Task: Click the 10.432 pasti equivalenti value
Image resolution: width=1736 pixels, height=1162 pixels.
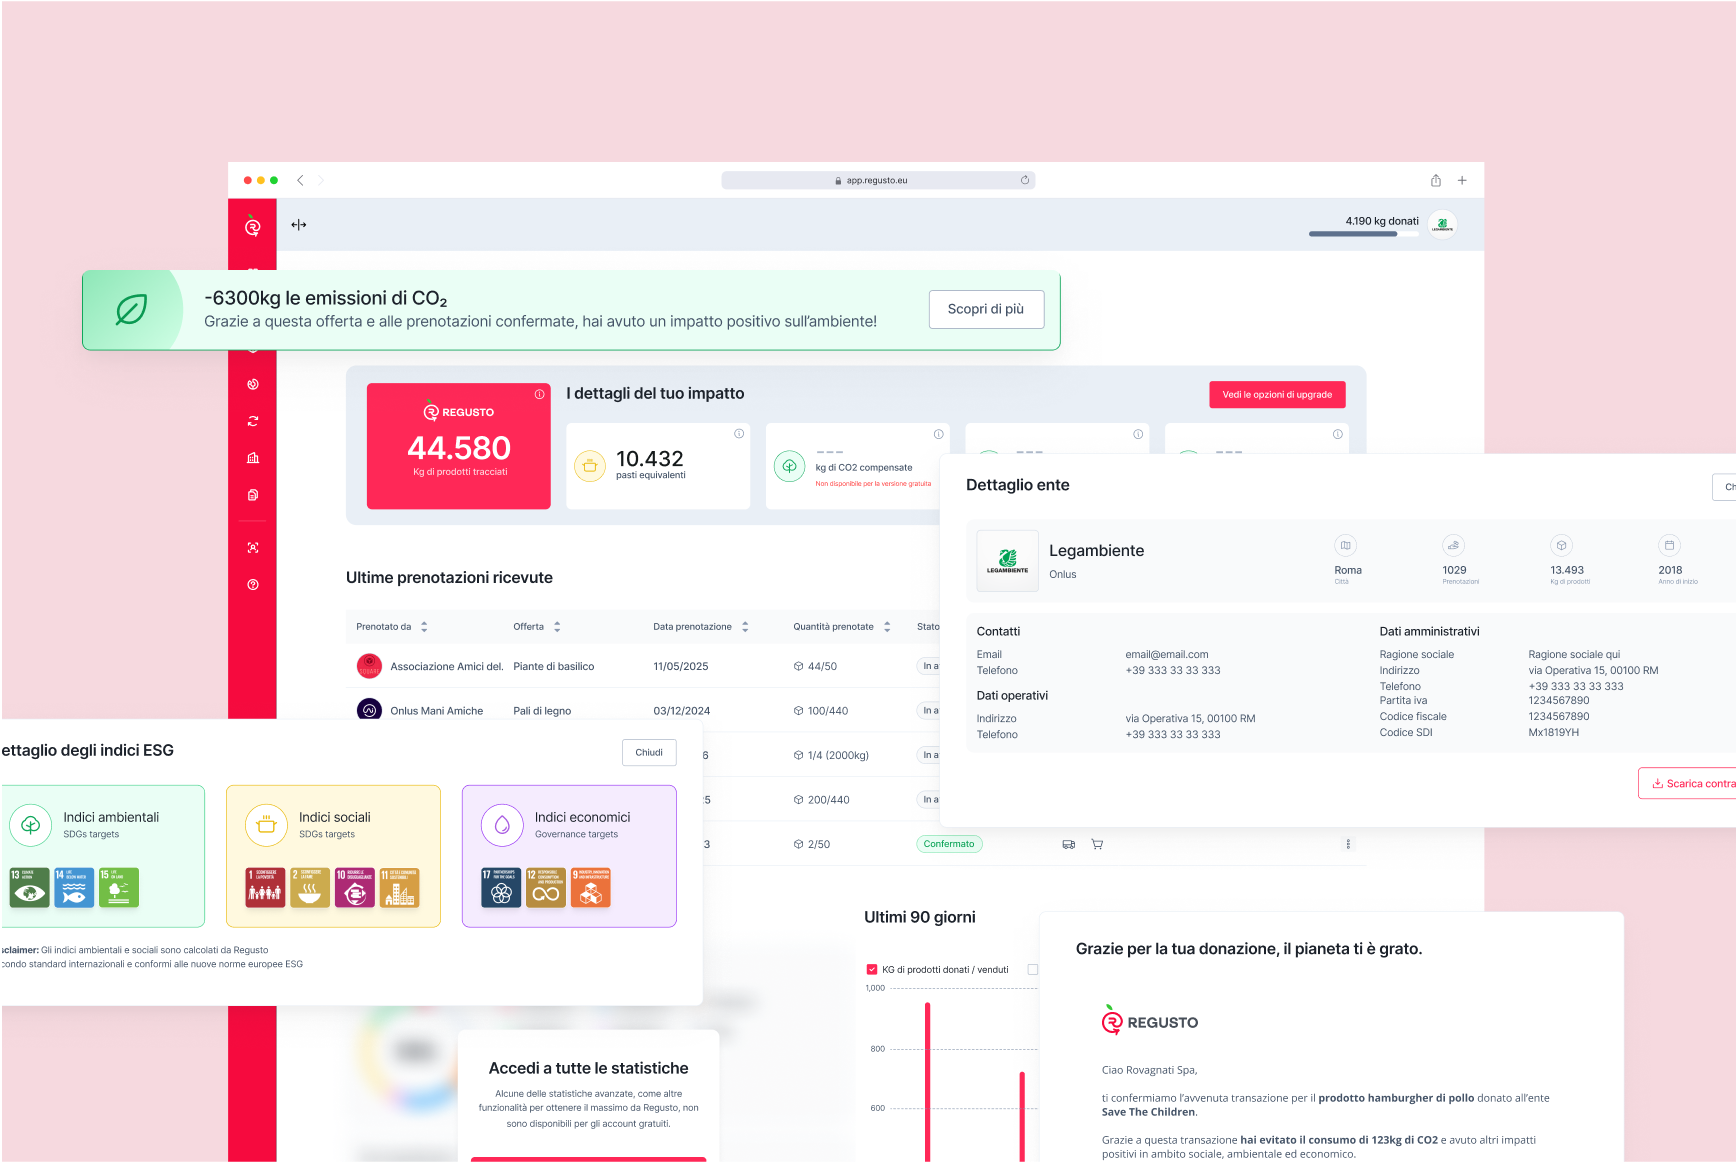Action: click(x=650, y=459)
